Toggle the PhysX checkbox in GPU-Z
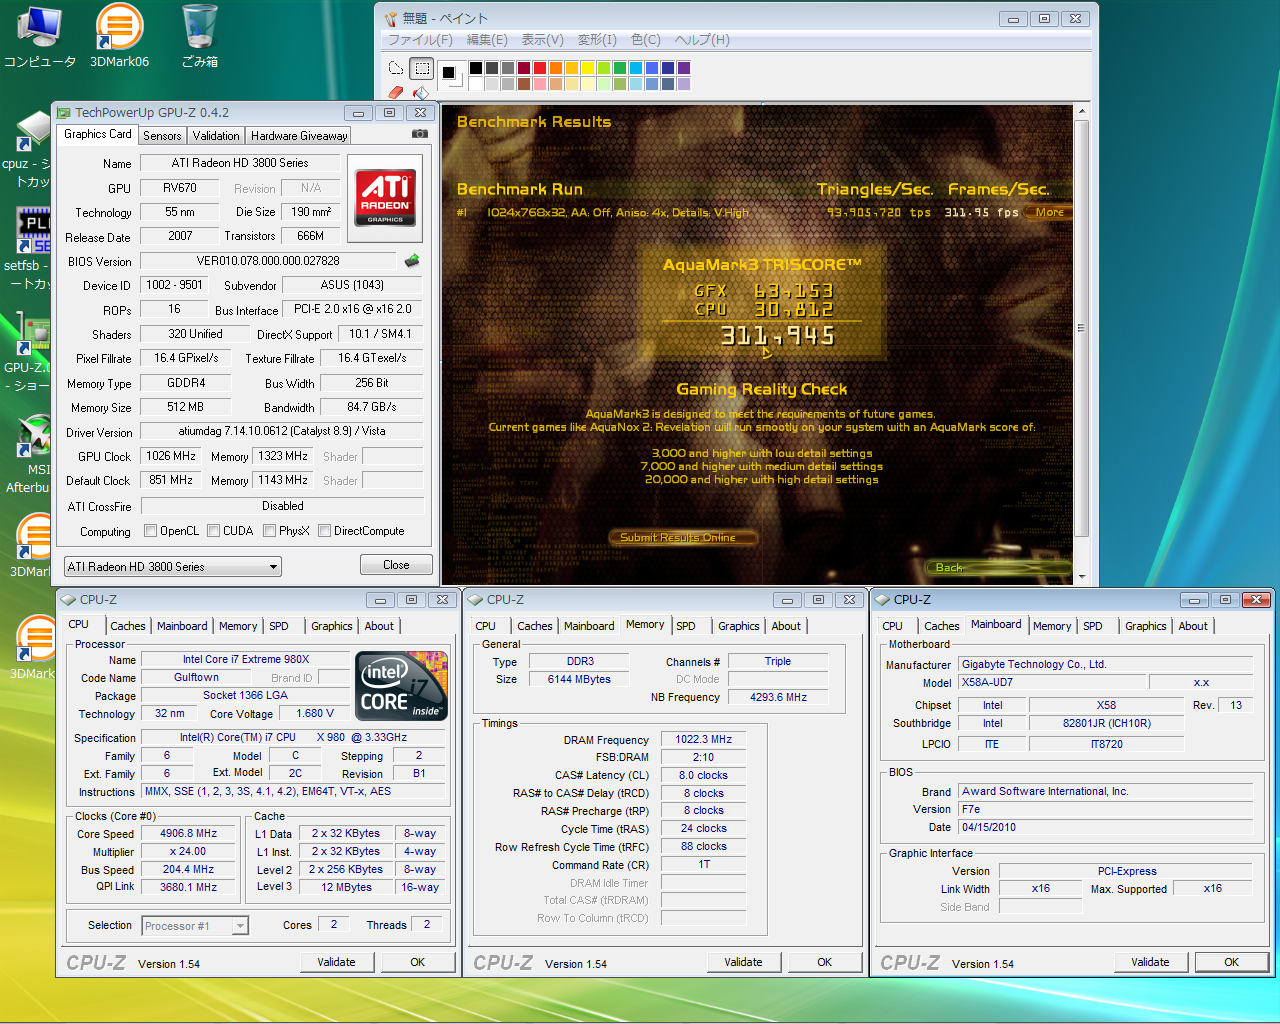Image resolution: width=1280 pixels, height=1024 pixels. pos(269,531)
